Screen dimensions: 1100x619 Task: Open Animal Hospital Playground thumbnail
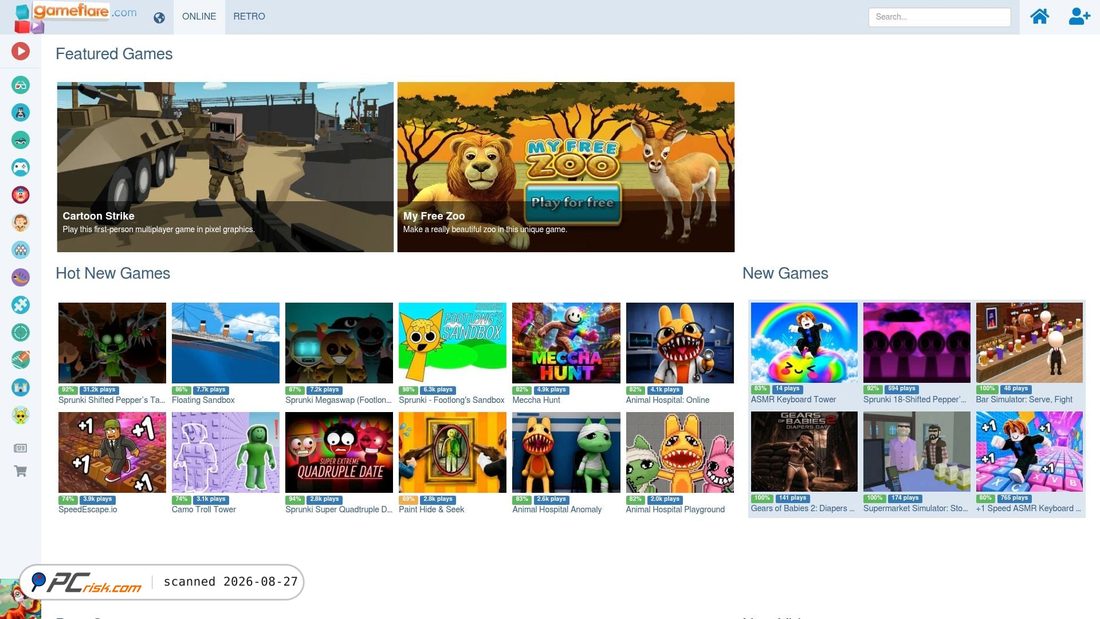680,453
